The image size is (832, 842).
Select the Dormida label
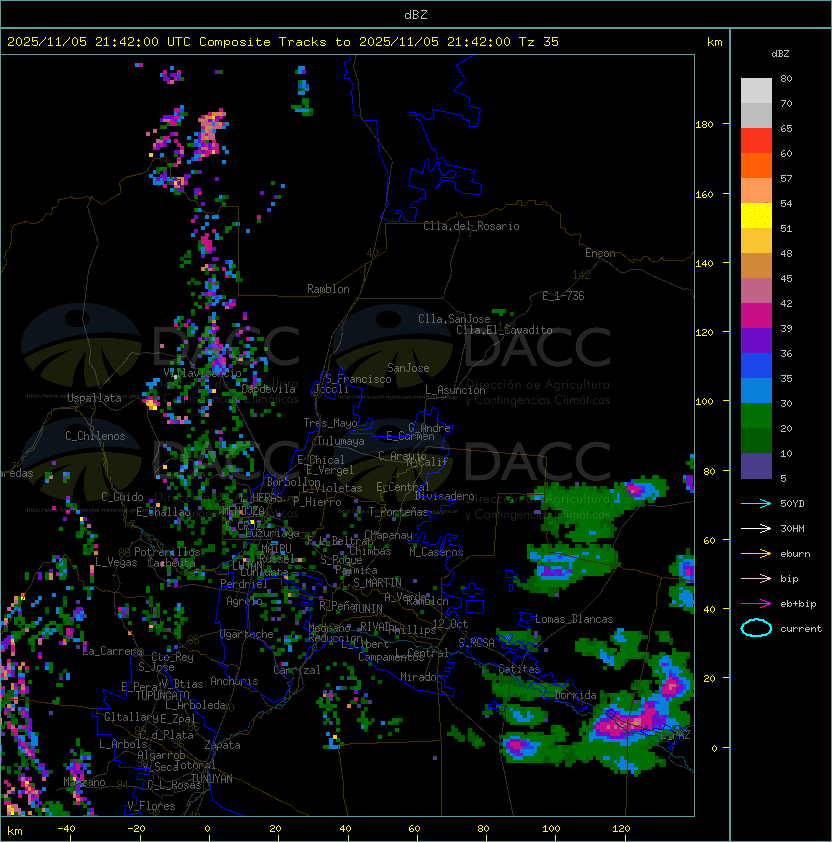[575, 695]
